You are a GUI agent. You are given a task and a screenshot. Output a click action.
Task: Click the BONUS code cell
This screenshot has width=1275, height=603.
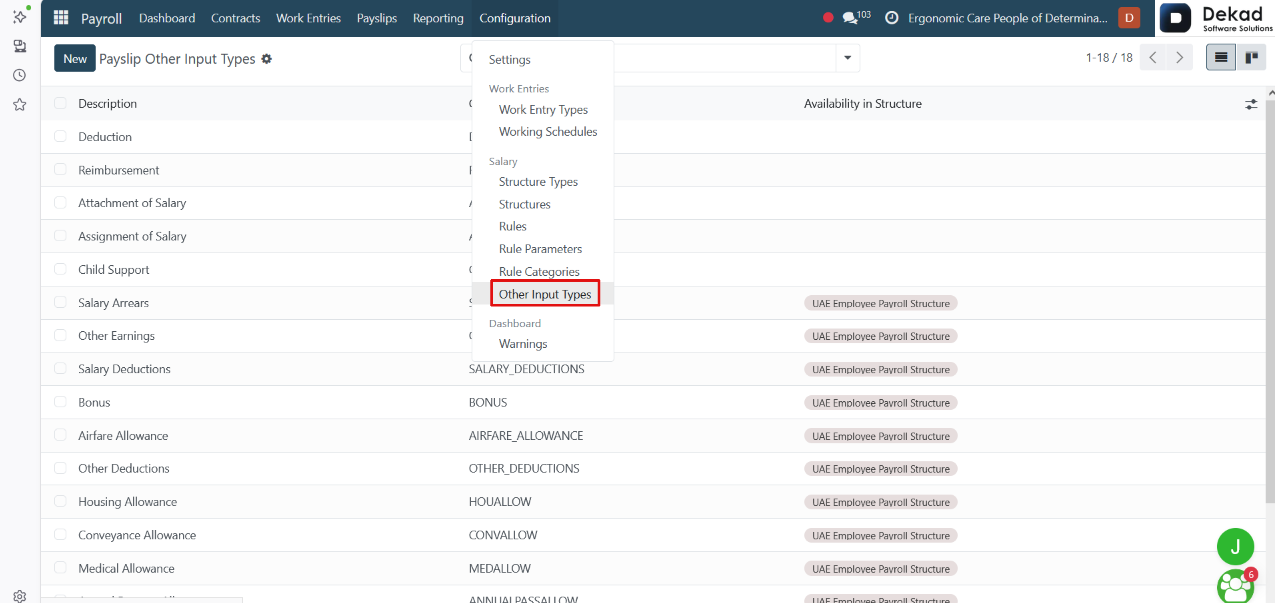coord(488,402)
